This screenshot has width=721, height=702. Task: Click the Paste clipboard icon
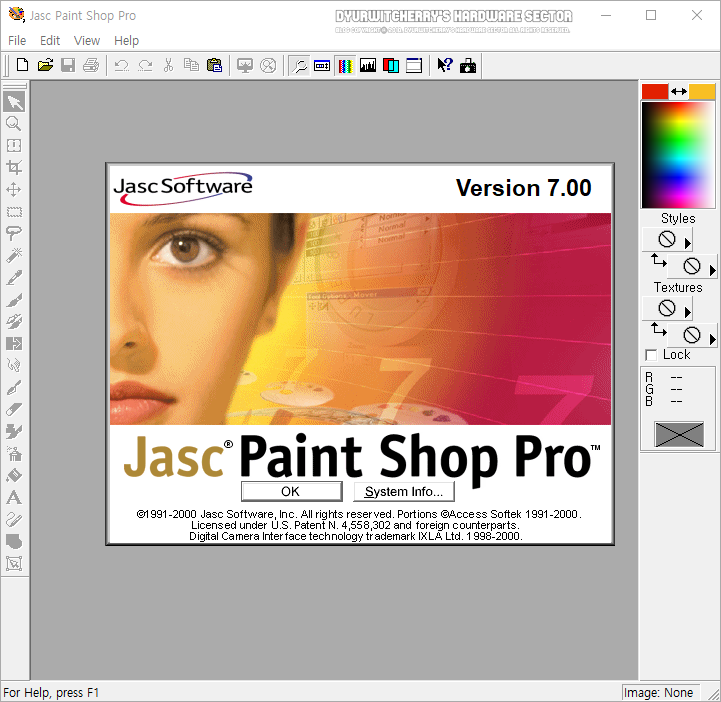point(214,65)
